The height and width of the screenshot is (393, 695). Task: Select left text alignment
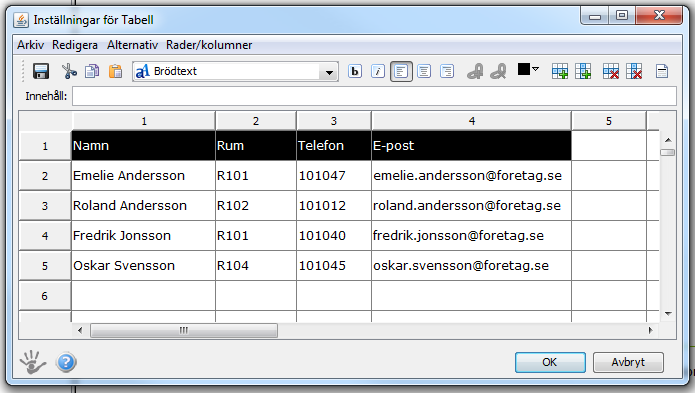(x=401, y=71)
